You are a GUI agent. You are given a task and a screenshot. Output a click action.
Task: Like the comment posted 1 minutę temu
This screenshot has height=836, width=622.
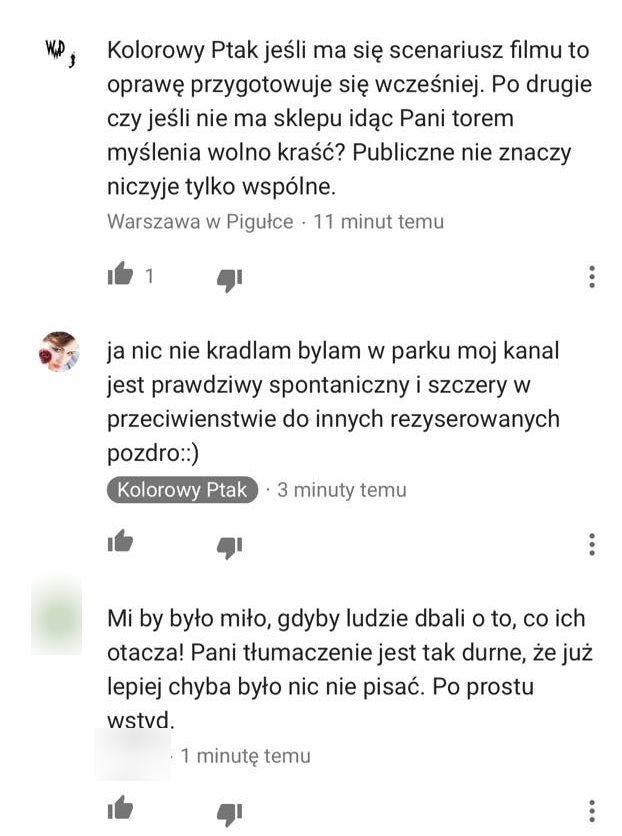(x=120, y=808)
